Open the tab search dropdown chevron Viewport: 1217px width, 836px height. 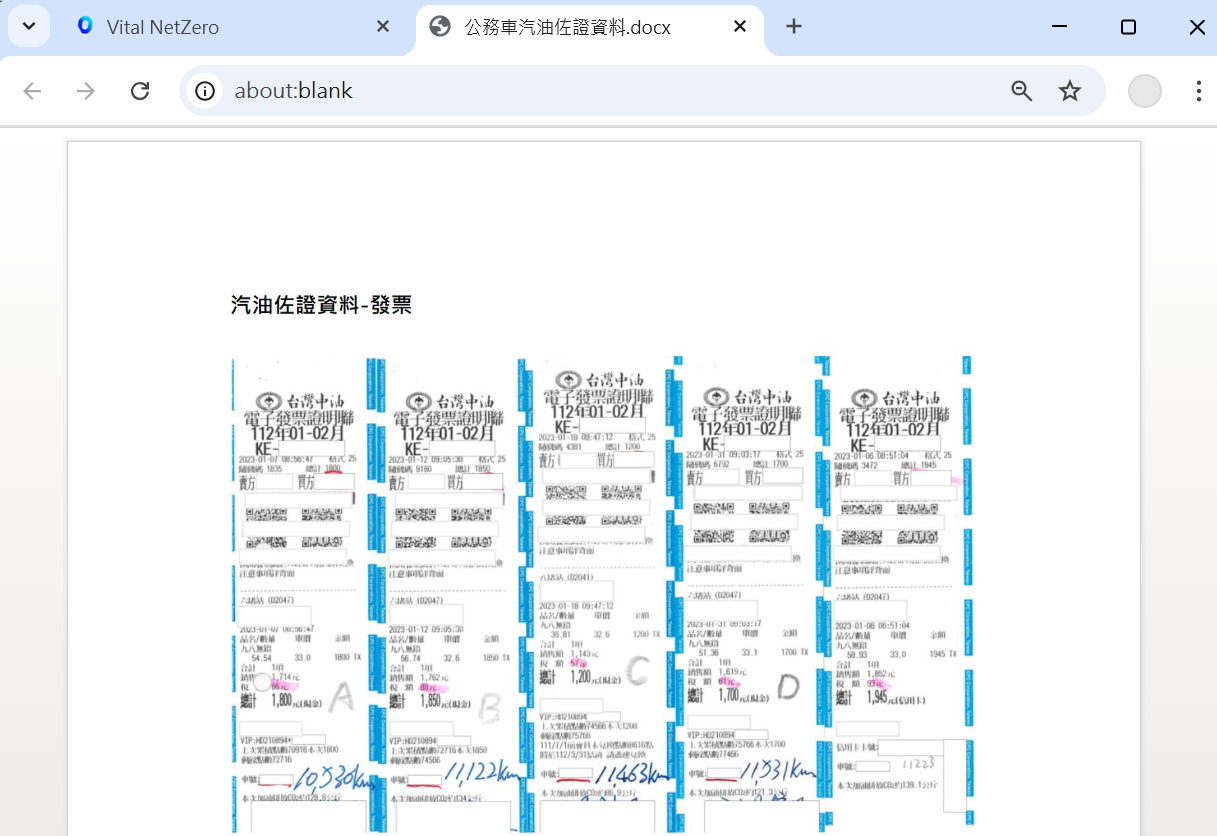click(x=29, y=26)
